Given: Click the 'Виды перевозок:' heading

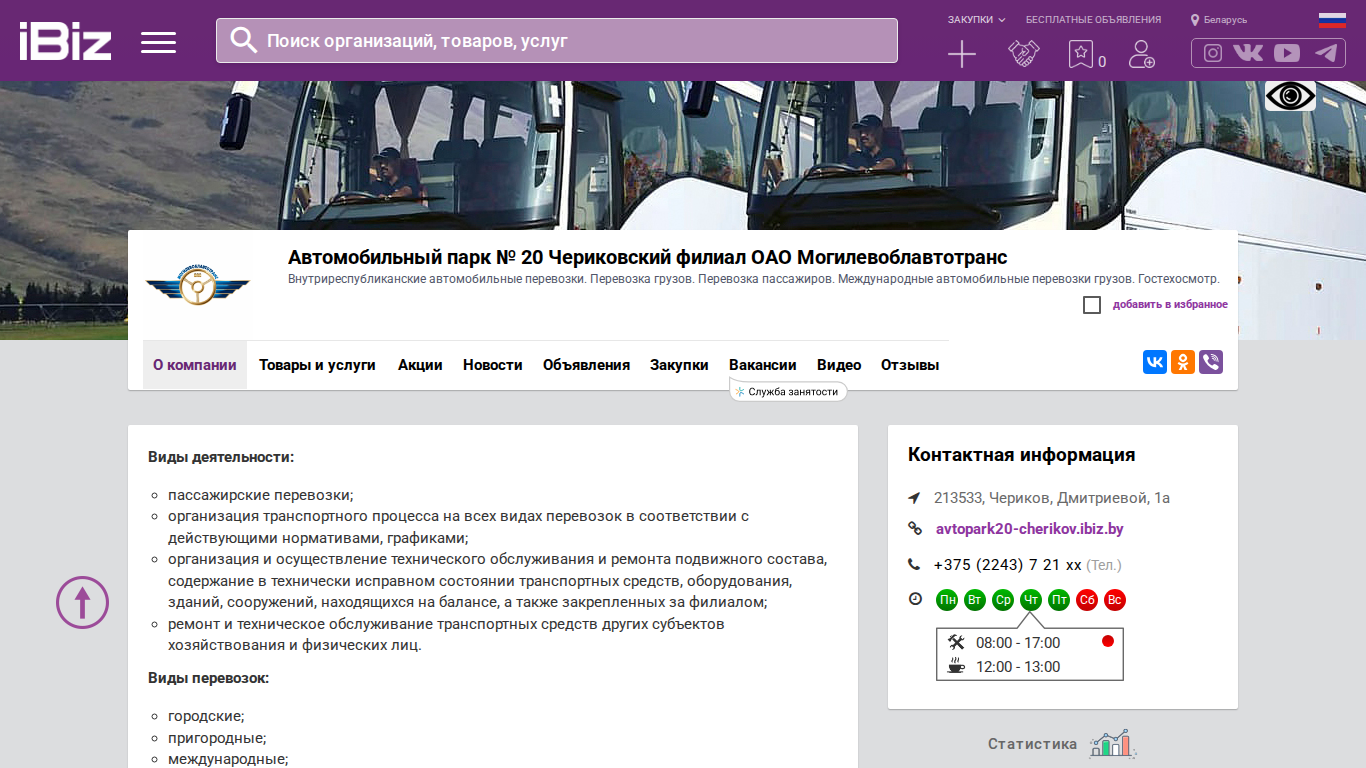Looking at the screenshot, I should (209, 678).
